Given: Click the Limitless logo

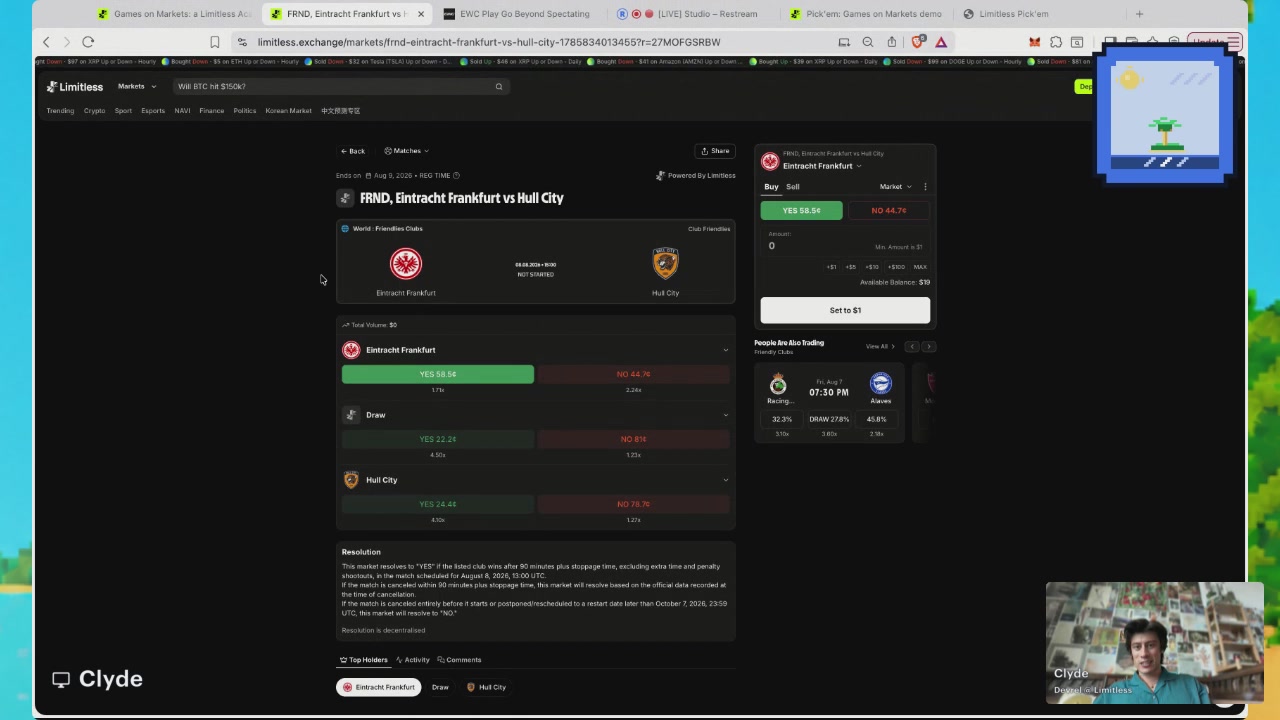Looking at the screenshot, I should (74, 86).
